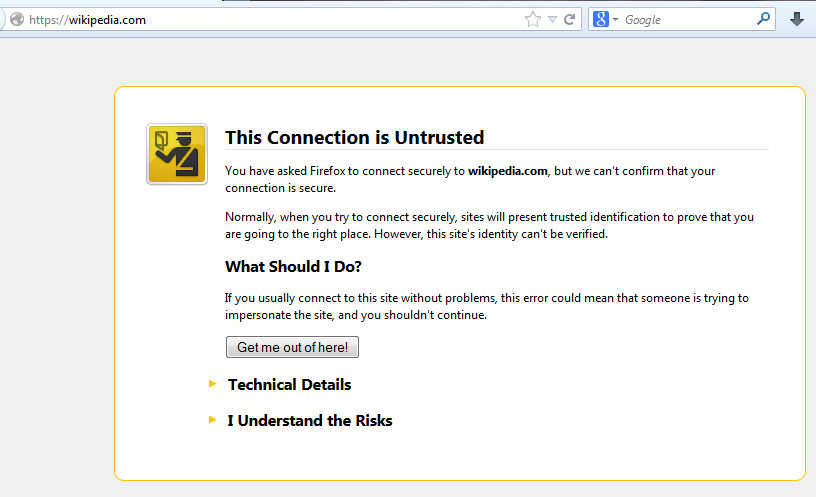816x497 pixels.
Task: Reload the page with refresh icon
Action: coord(569,19)
